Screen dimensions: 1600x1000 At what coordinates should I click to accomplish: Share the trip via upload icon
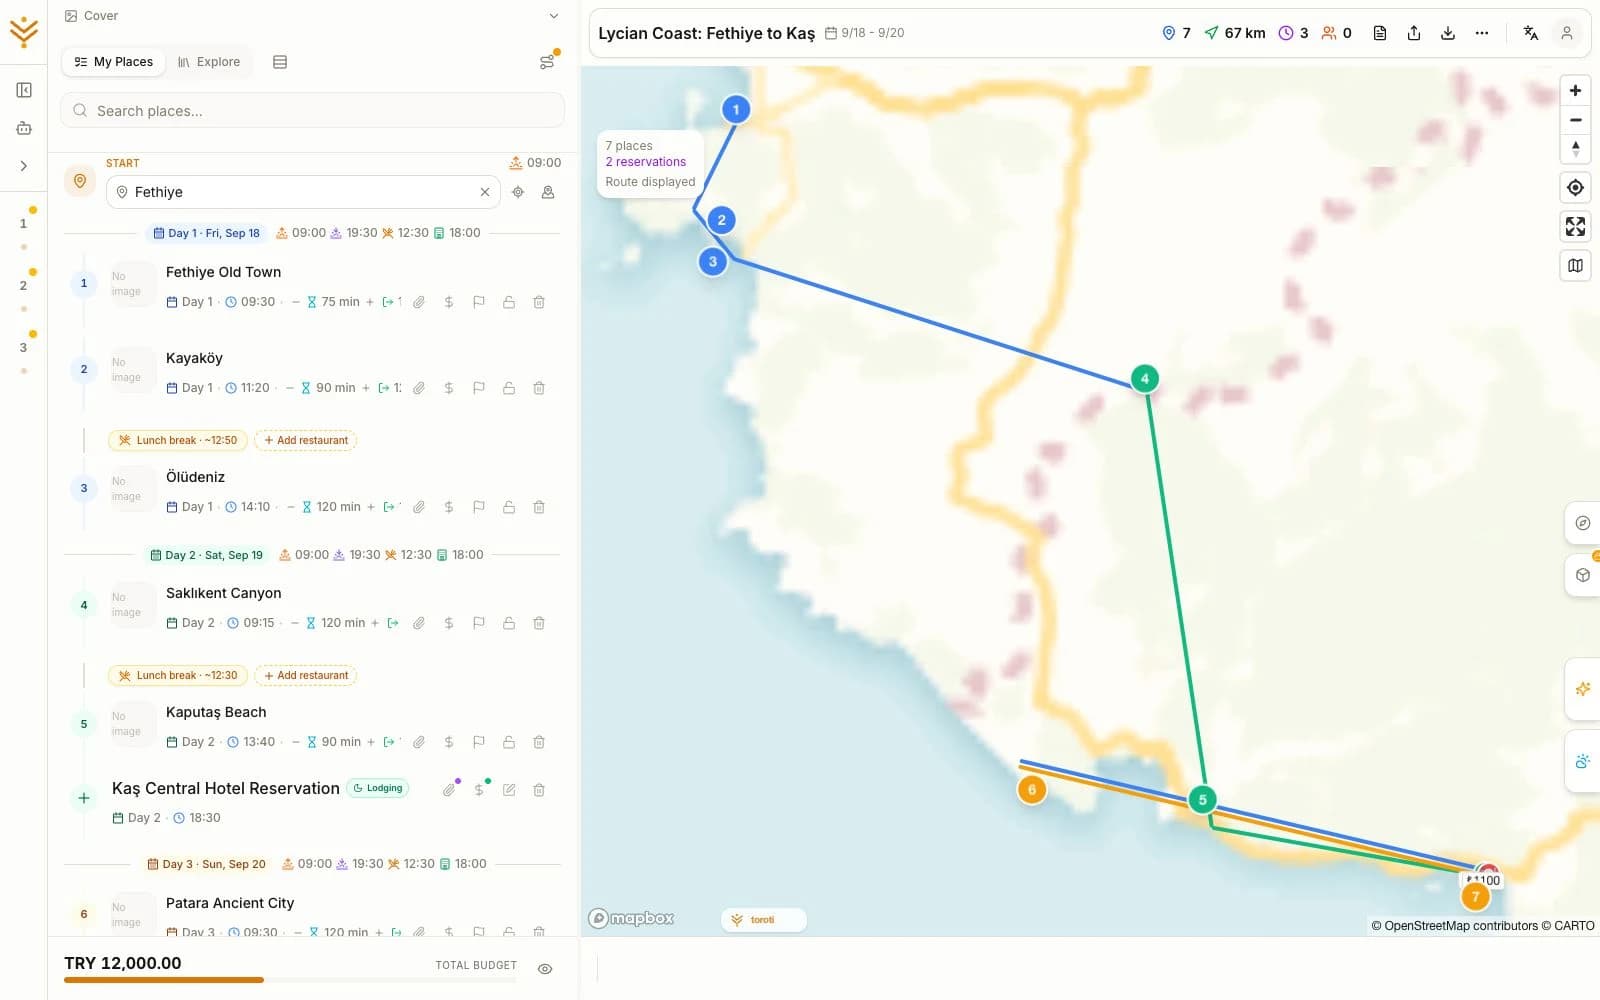click(1414, 33)
